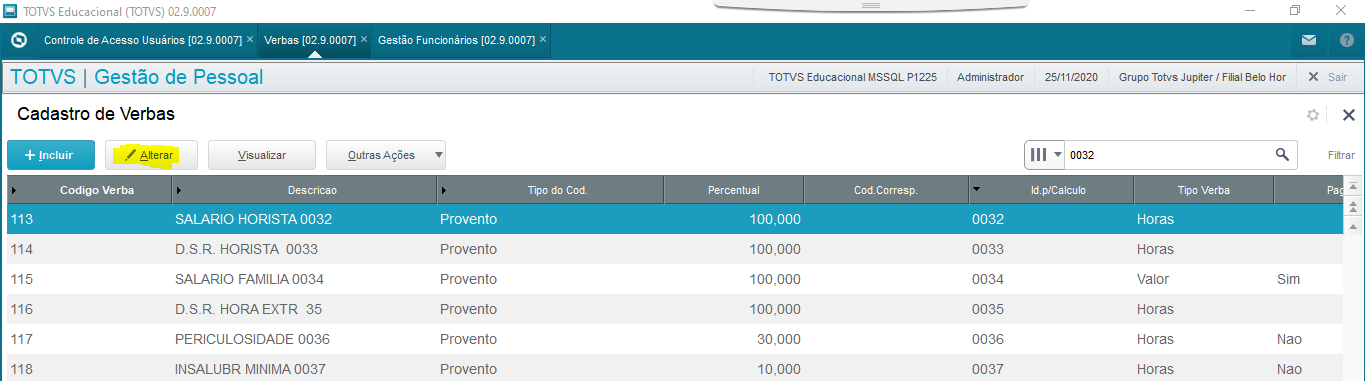Click Id.p/Calculo cell 0034
This screenshot has width=1365, height=381.
1050,279
